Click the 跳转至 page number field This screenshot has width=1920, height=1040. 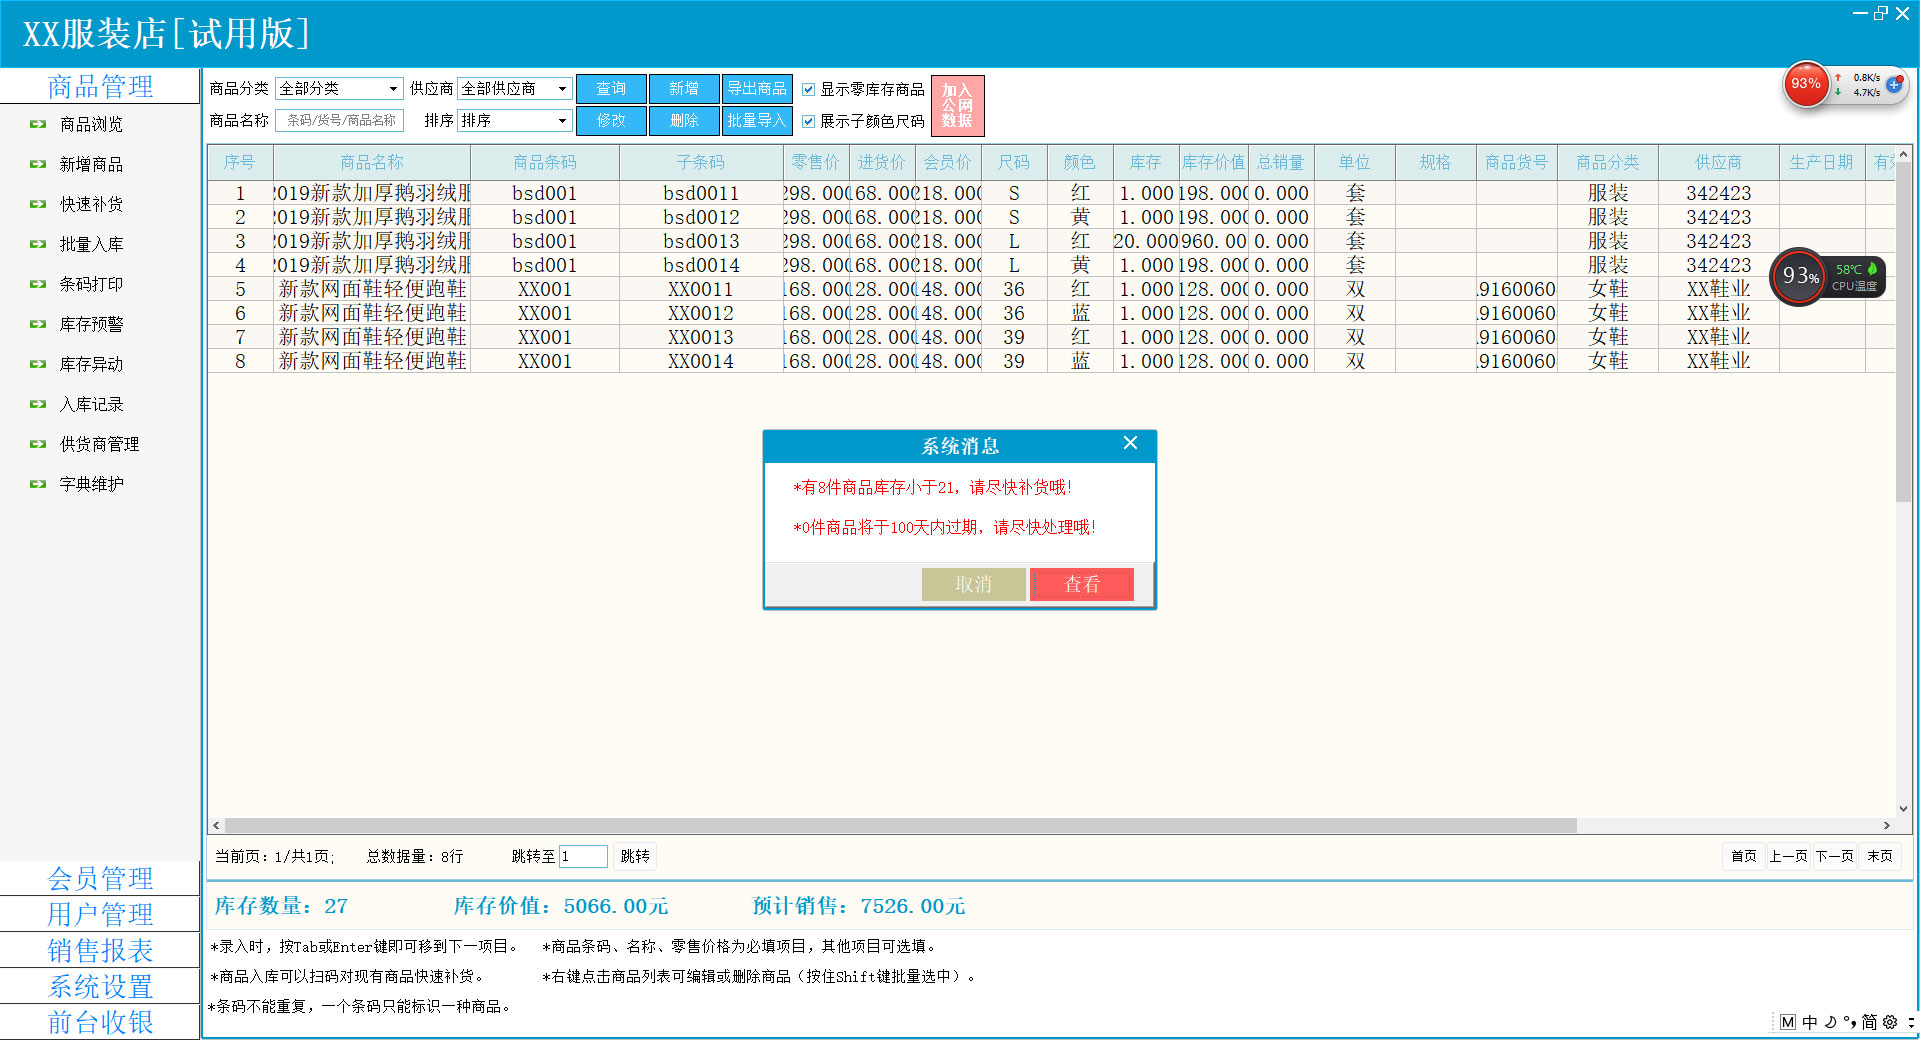pos(583,856)
